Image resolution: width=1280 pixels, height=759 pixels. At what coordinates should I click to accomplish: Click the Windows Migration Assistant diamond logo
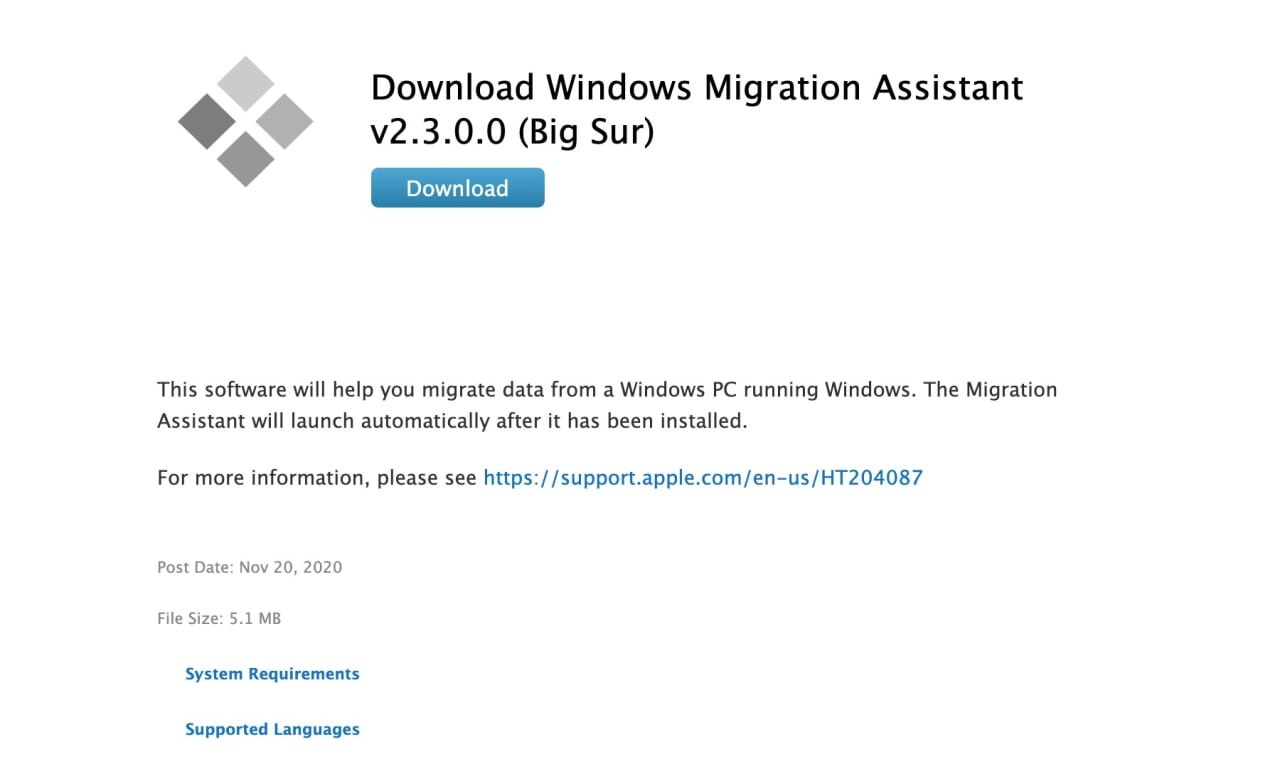[x=244, y=122]
